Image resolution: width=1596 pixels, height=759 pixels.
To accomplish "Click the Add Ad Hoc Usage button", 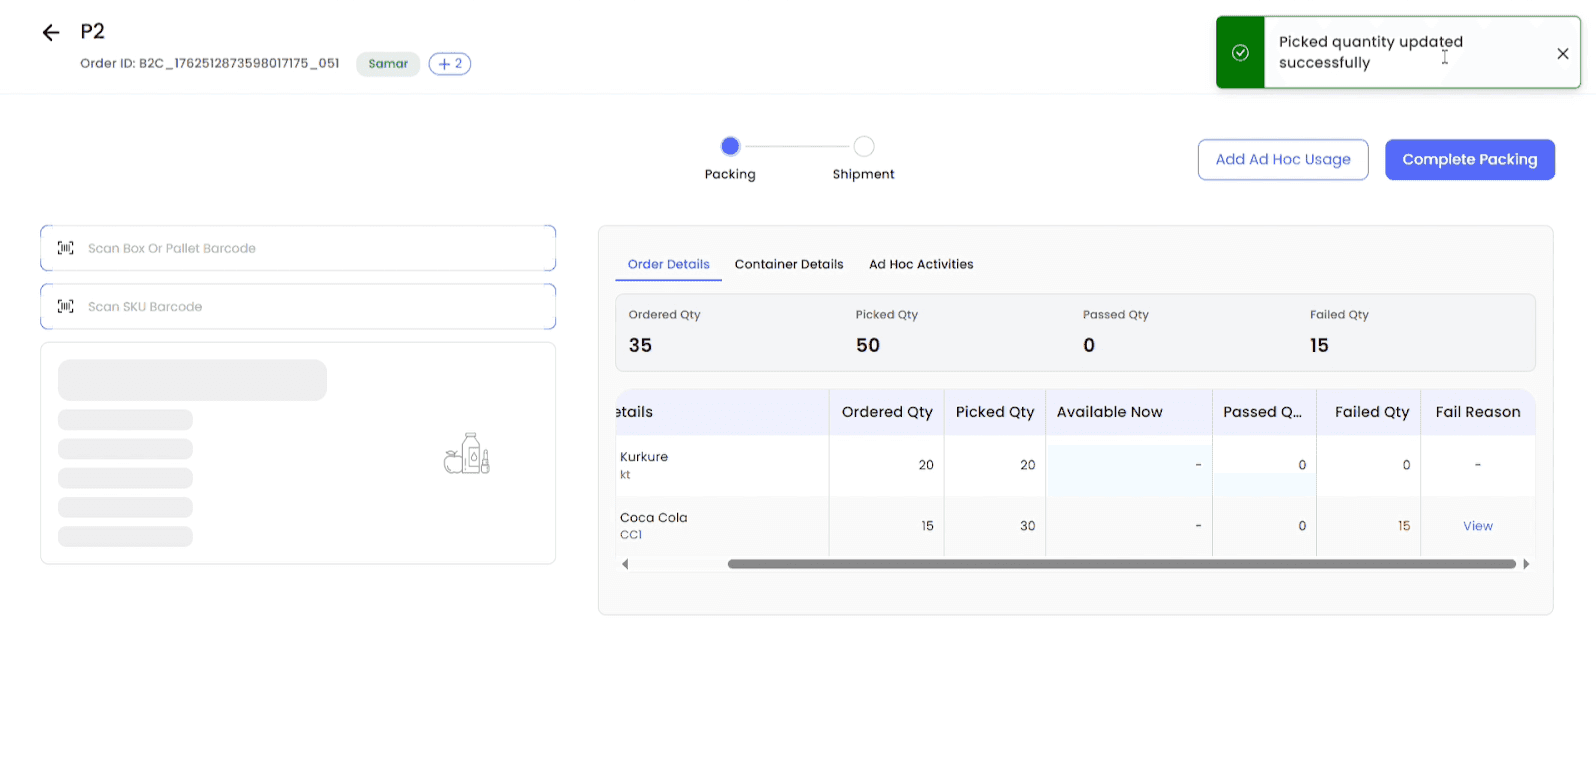I will coord(1282,160).
